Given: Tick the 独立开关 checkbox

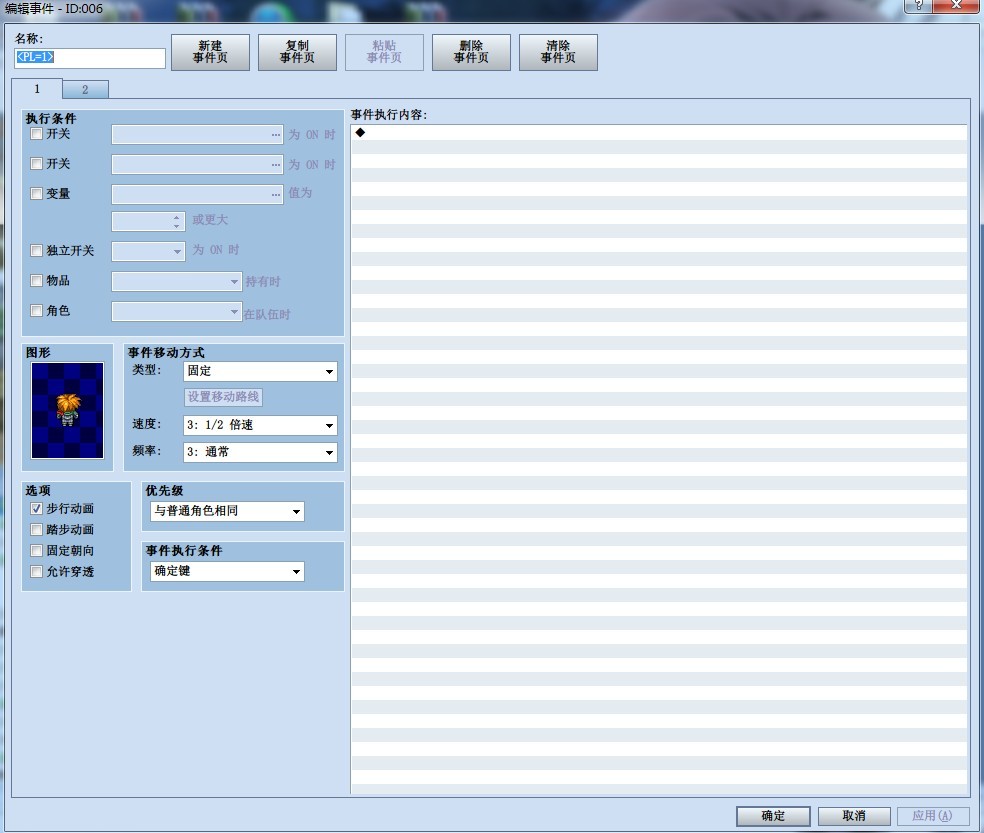Looking at the screenshot, I should tap(36, 250).
